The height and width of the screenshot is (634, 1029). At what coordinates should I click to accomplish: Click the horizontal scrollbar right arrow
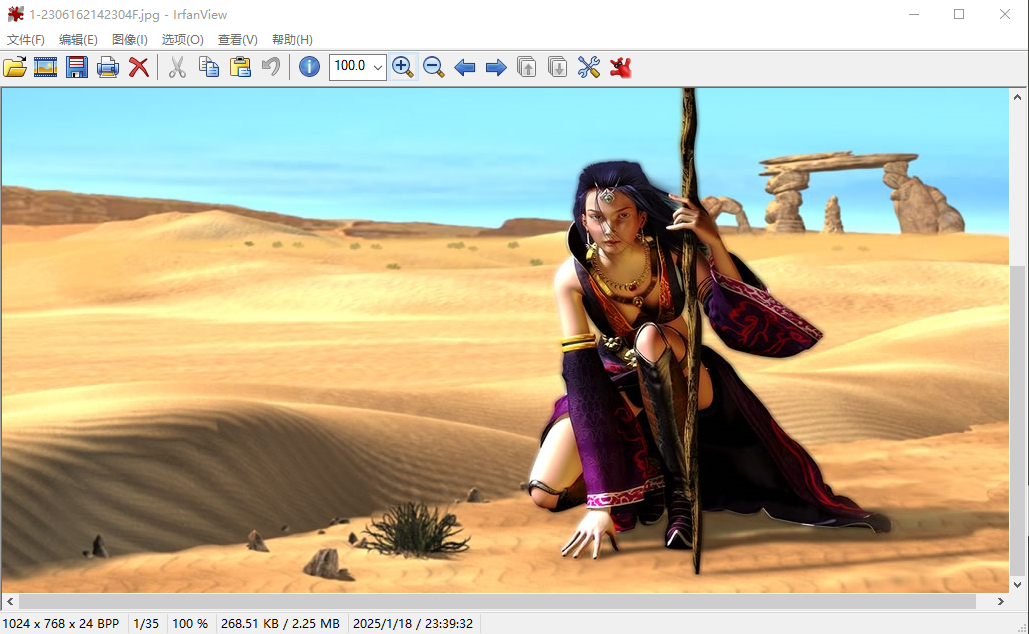1001,602
